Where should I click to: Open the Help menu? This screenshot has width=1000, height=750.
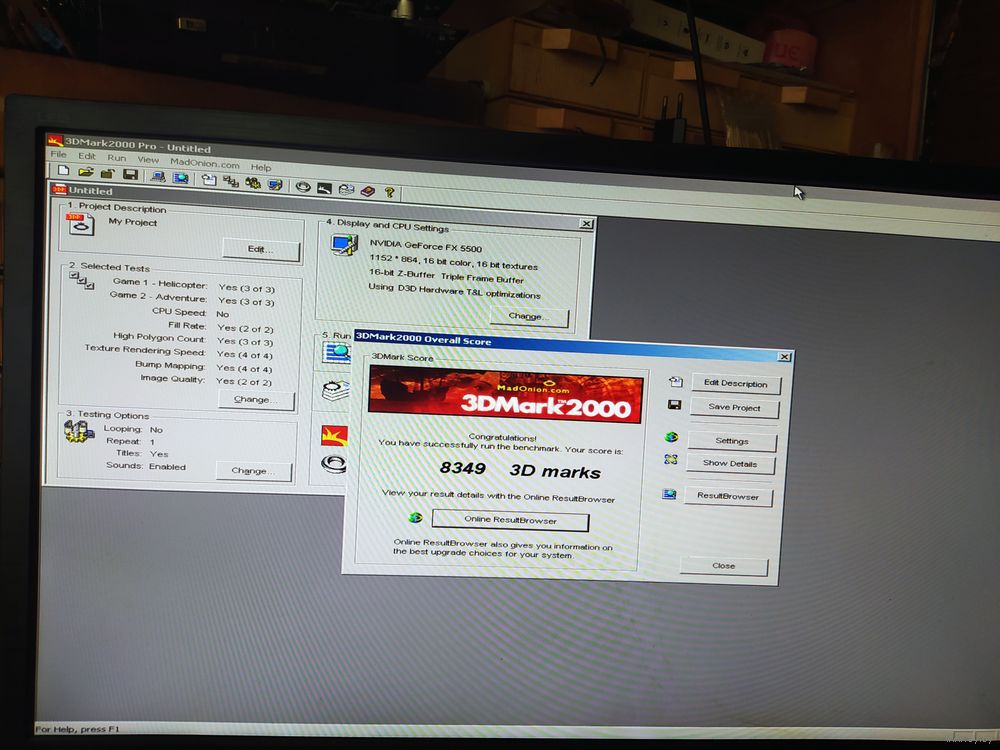point(261,167)
